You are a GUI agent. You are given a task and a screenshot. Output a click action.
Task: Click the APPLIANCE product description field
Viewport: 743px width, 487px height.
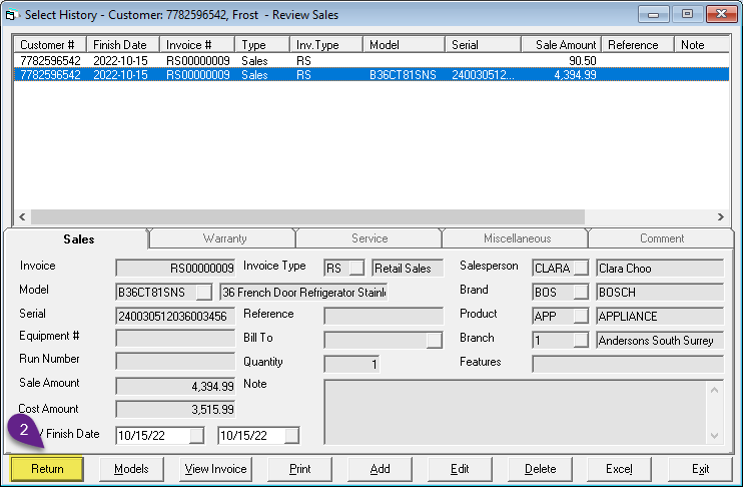click(x=660, y=316)
